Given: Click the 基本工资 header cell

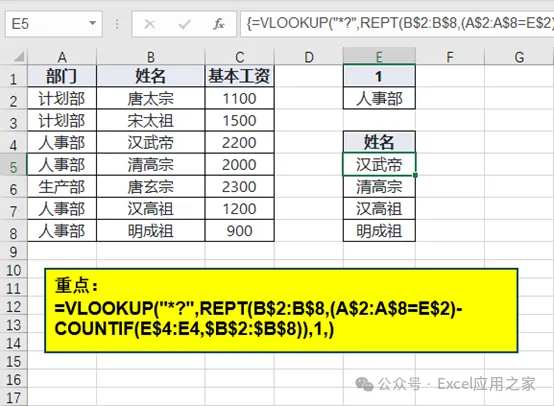Looking at the screenshot, I should click(240, 76).
